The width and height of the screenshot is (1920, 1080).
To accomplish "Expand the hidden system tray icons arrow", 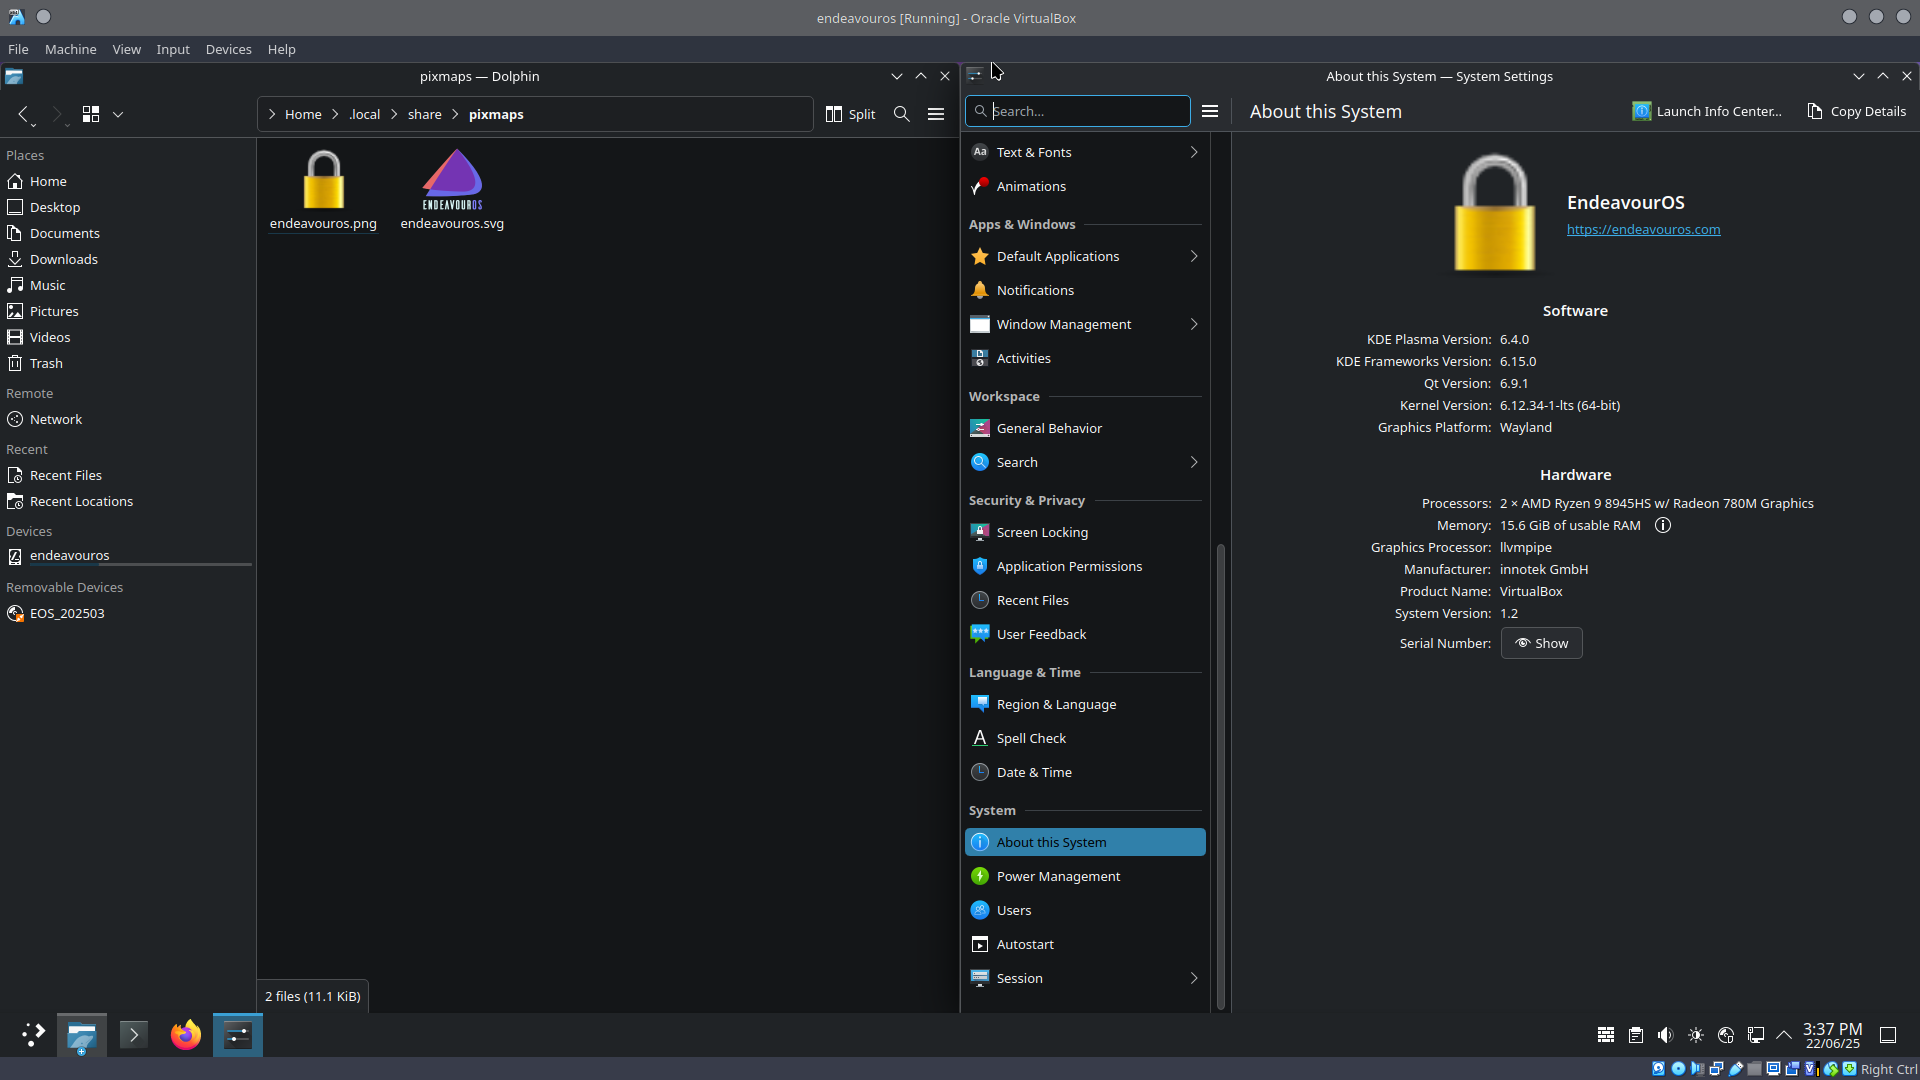I will point(1784,1035).
